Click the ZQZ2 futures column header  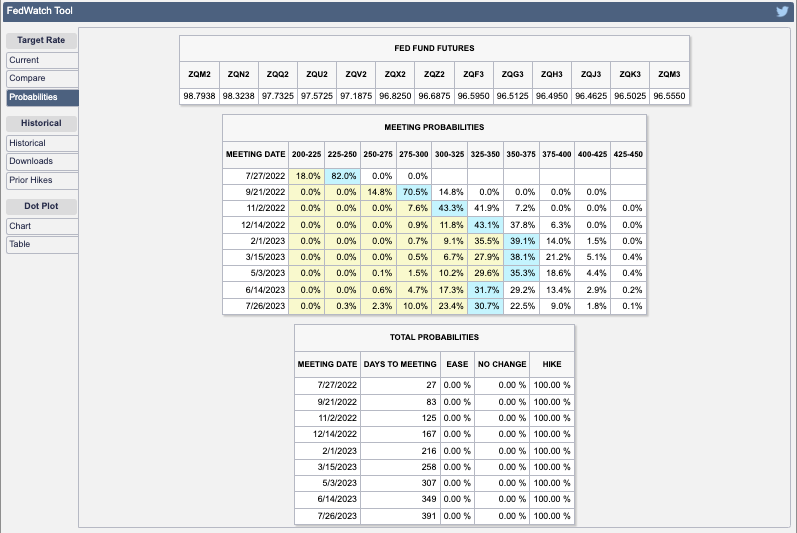(x=434, y=74)
